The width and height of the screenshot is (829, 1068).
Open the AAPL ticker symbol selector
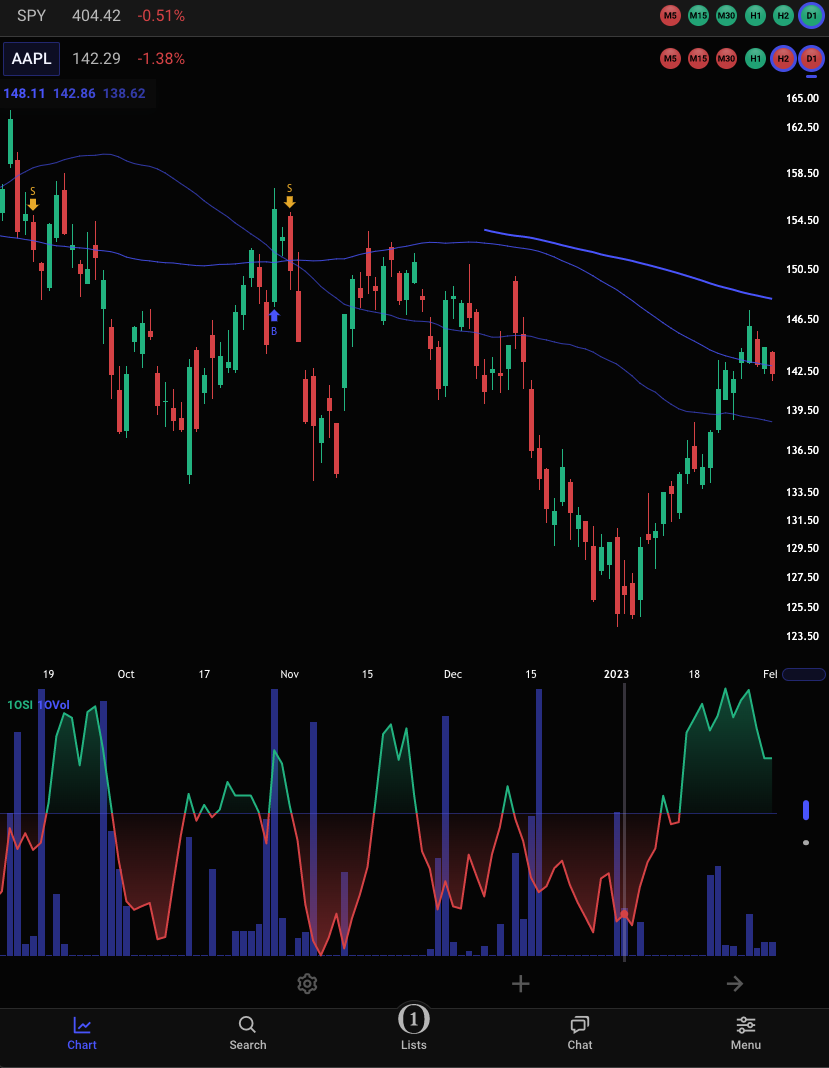pos(31,59)
